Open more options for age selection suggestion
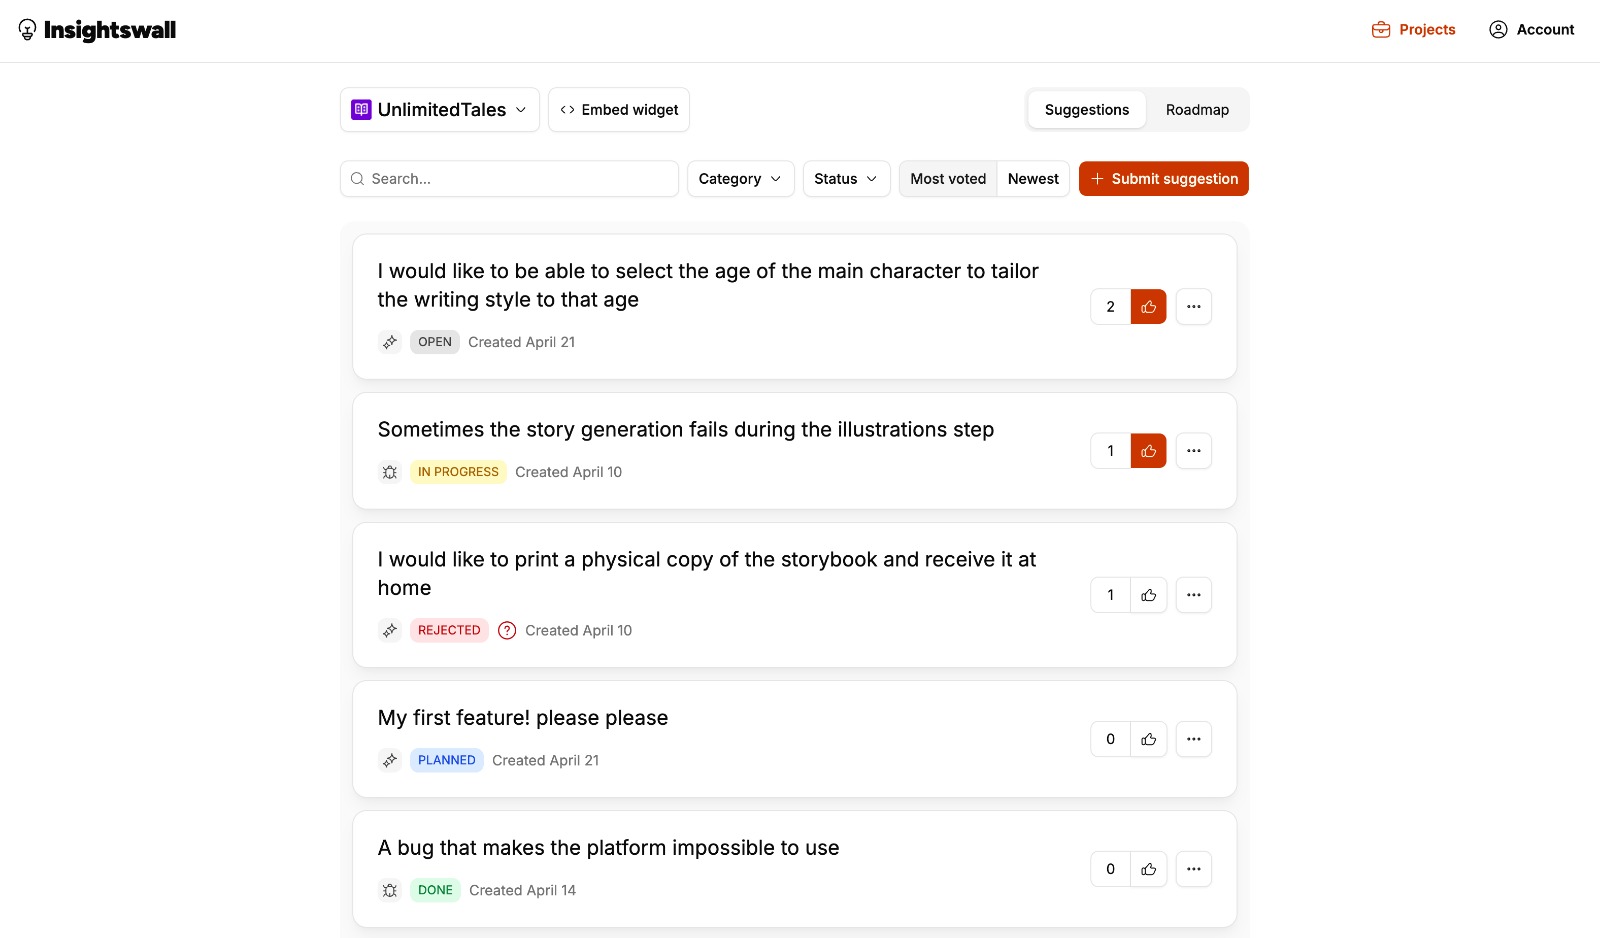 coord(1193,307)
